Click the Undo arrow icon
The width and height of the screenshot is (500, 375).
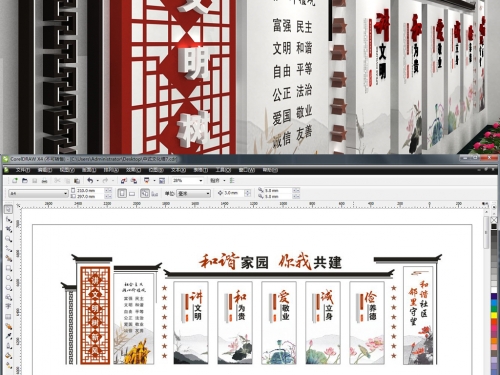(x=90, y=180)
